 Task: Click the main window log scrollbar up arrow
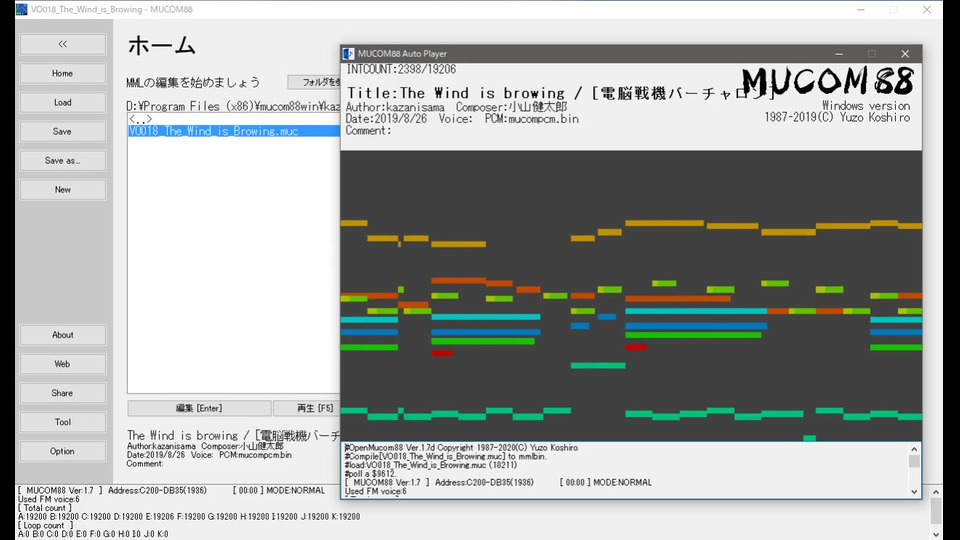tap(936, 492)
